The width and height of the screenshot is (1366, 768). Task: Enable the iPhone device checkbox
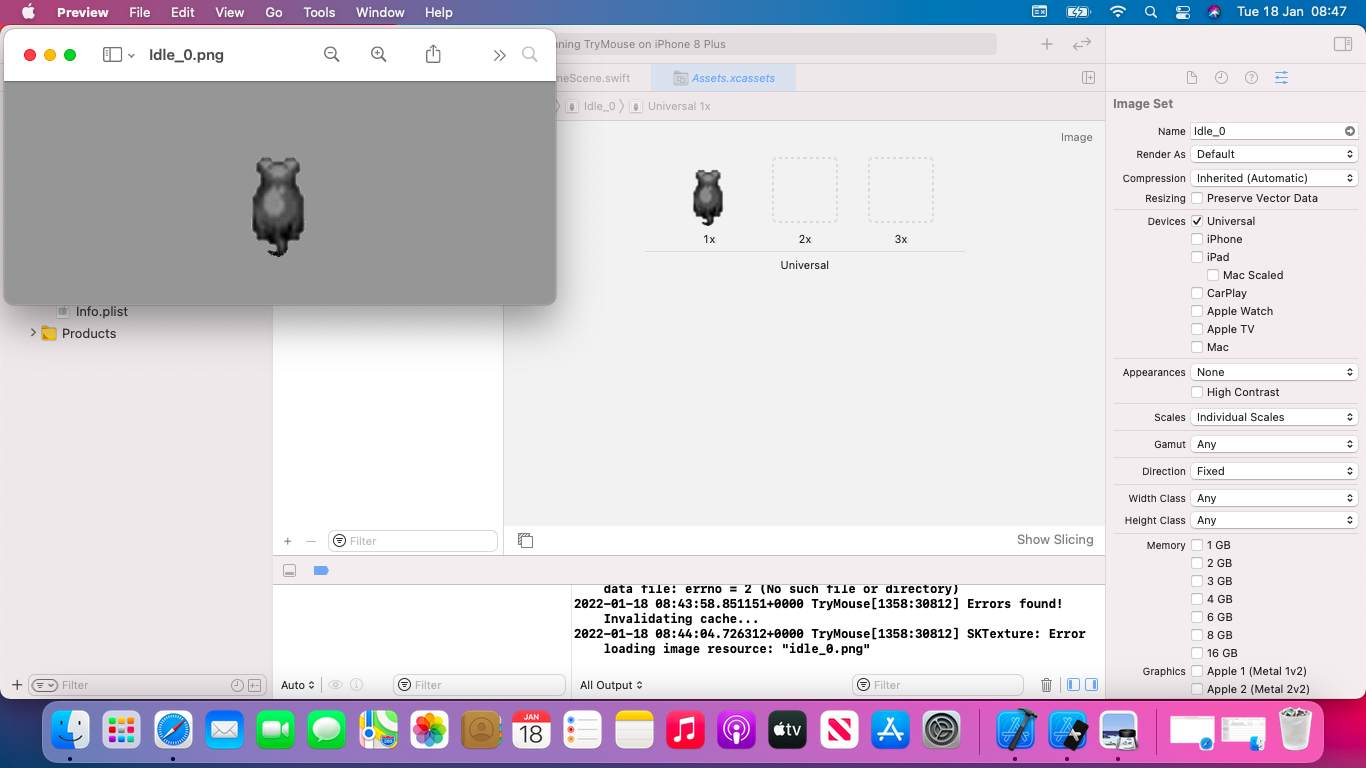pyautogui.click(x=1197, y=239)
